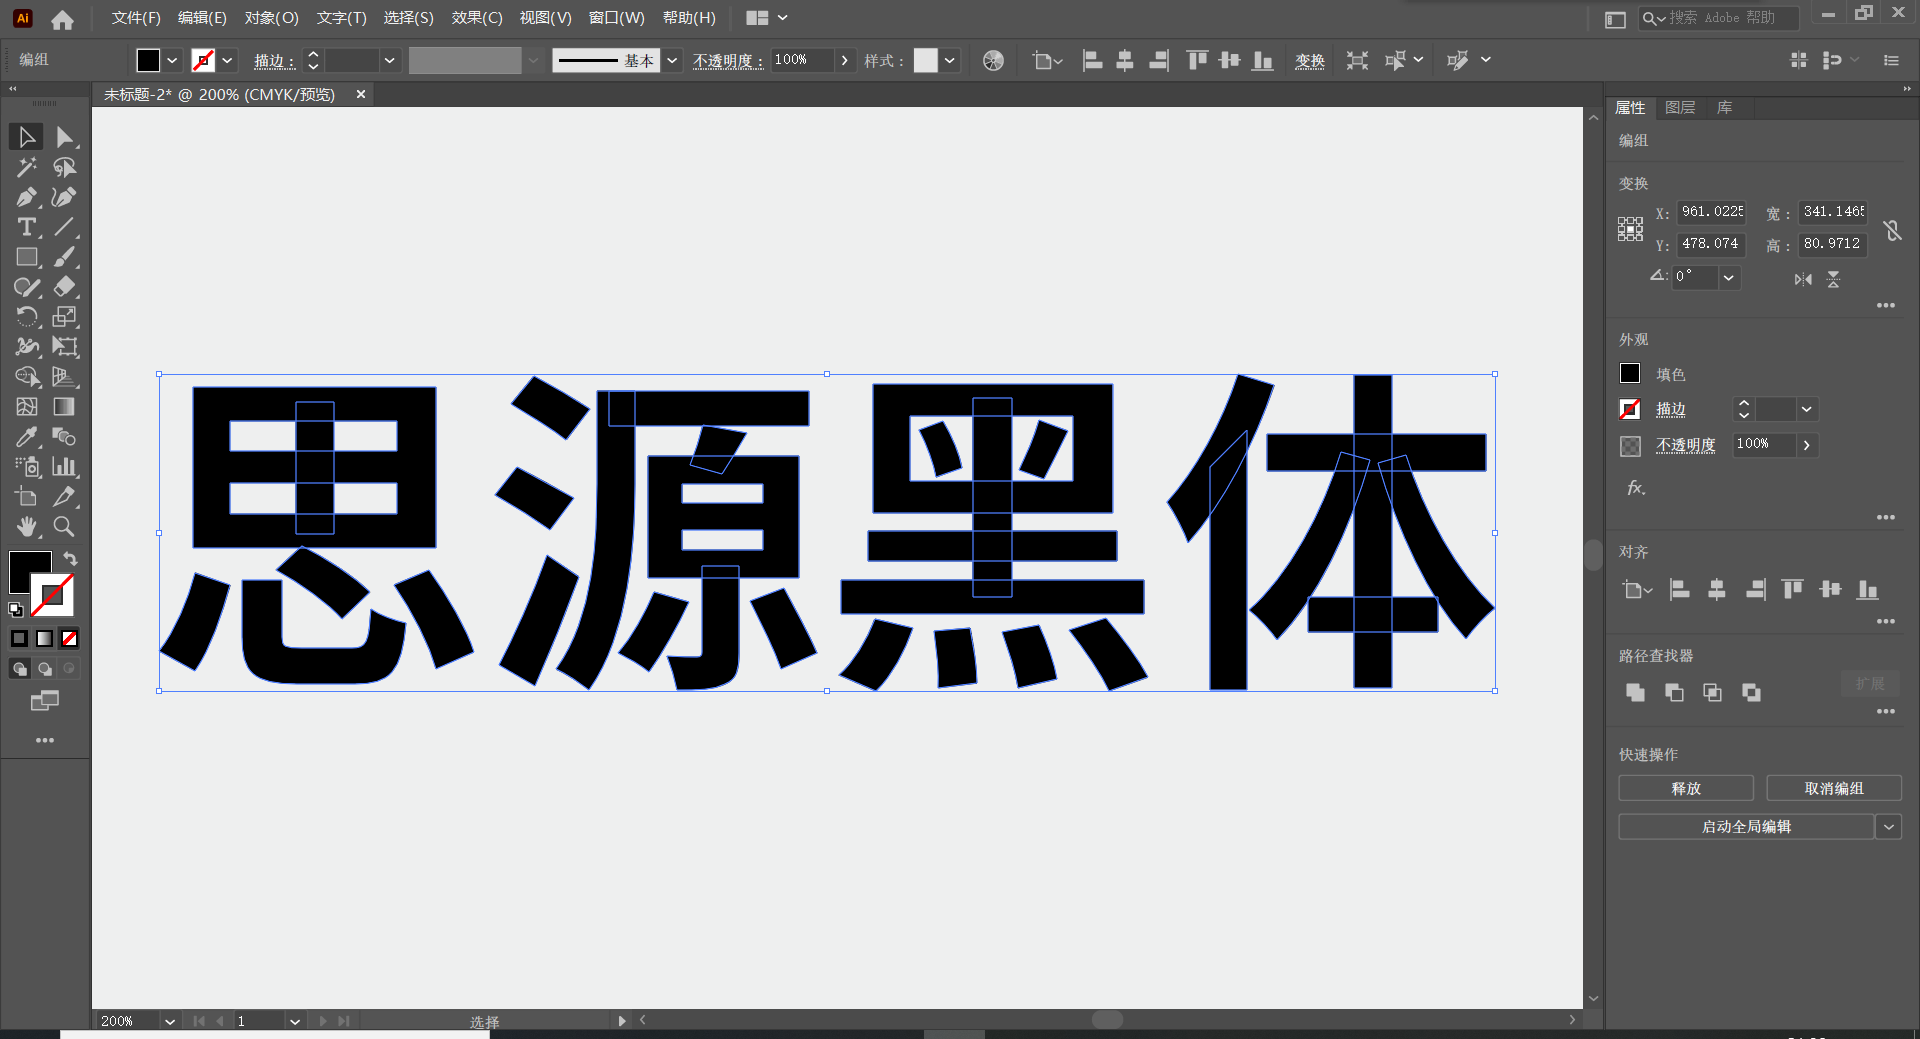Open the 文件(F) menu
1920x1039 pixels.
pos(136,18)
